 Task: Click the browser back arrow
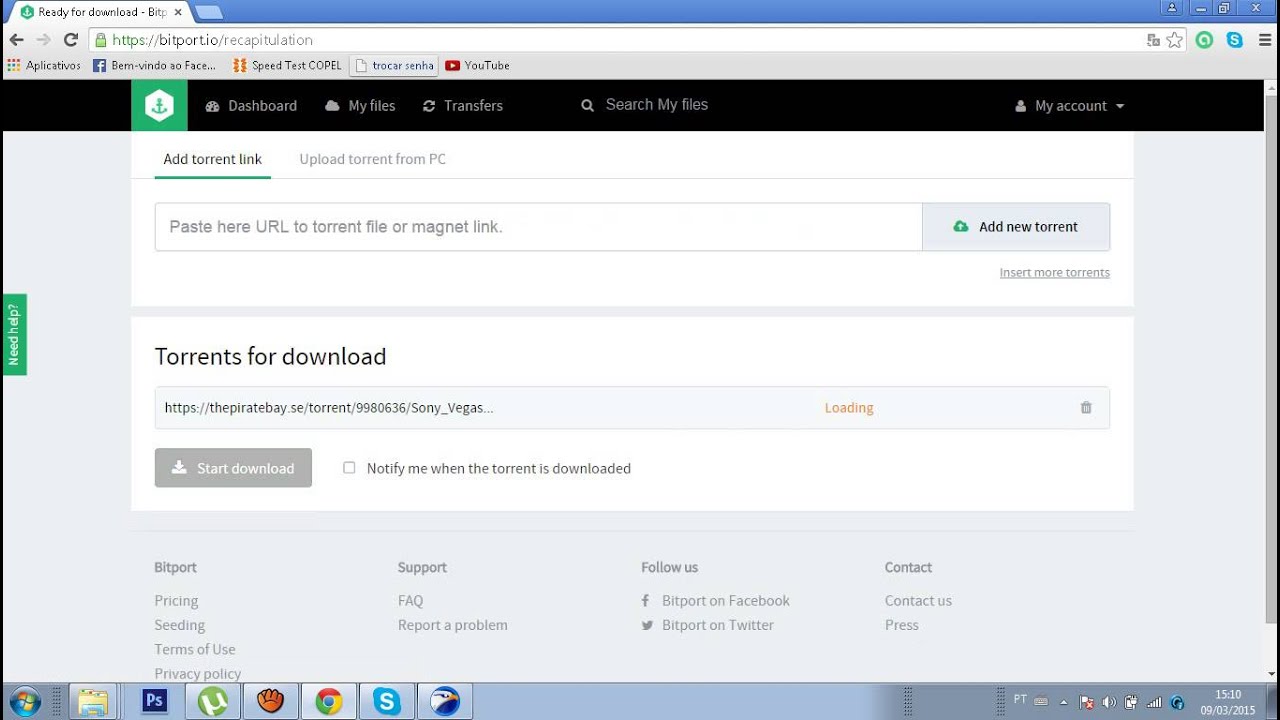tap(16, 40)
